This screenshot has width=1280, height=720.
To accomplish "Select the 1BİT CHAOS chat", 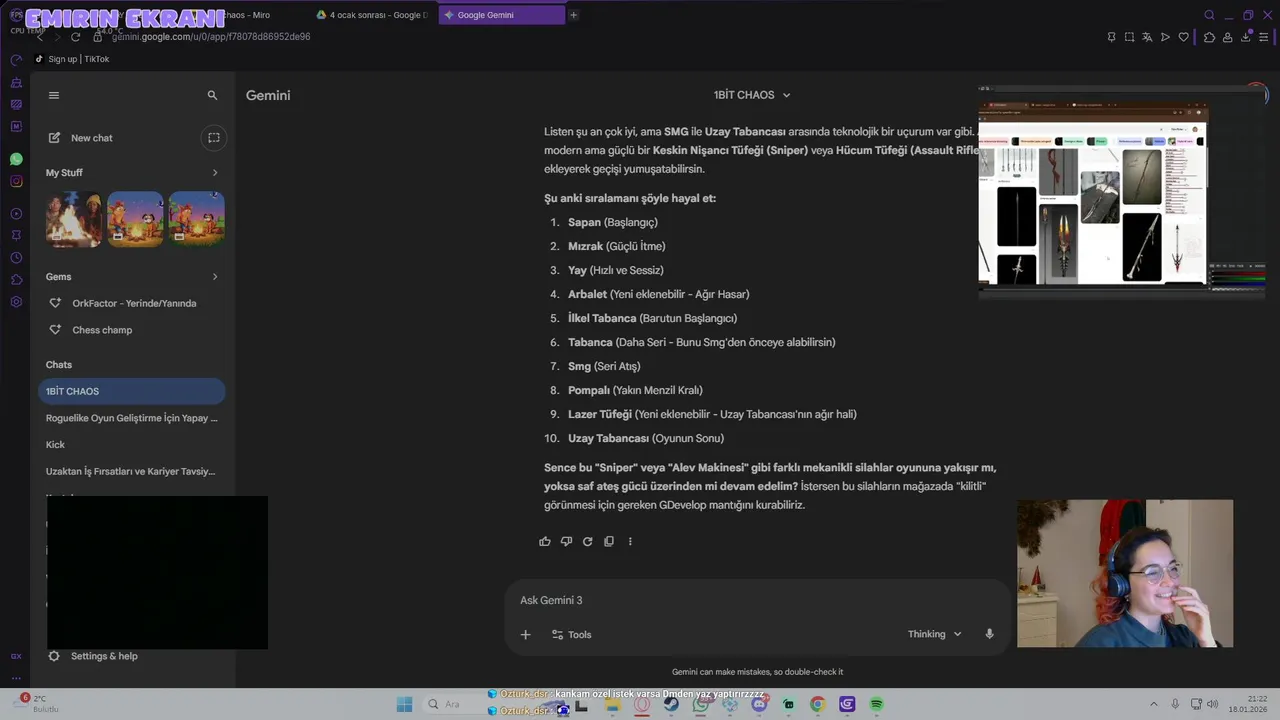I will point(132,391).
